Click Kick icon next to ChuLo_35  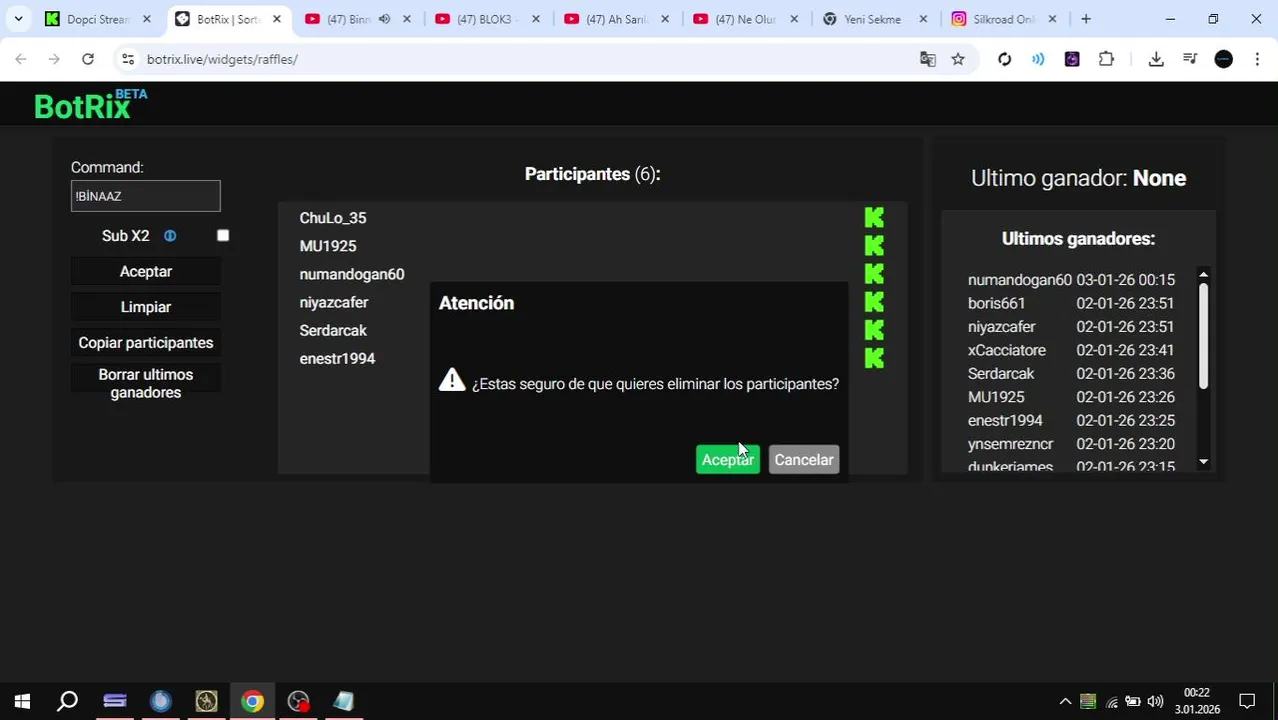point(874,218)
